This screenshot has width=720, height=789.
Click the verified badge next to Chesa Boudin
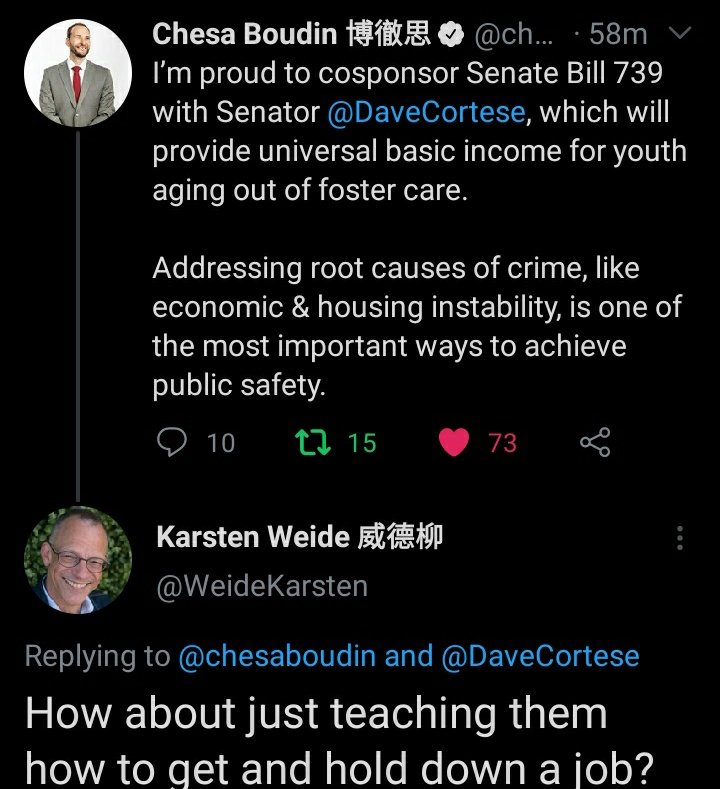click(x=451, y=35)
